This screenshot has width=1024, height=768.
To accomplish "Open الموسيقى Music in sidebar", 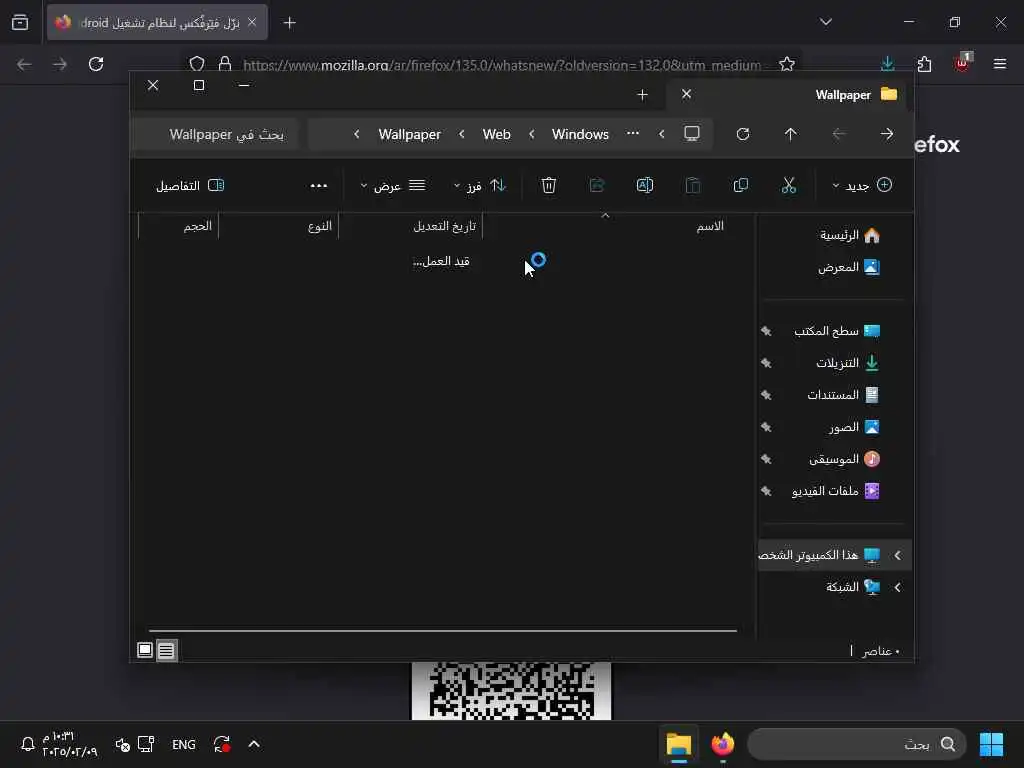I will [x=844, y=459].
